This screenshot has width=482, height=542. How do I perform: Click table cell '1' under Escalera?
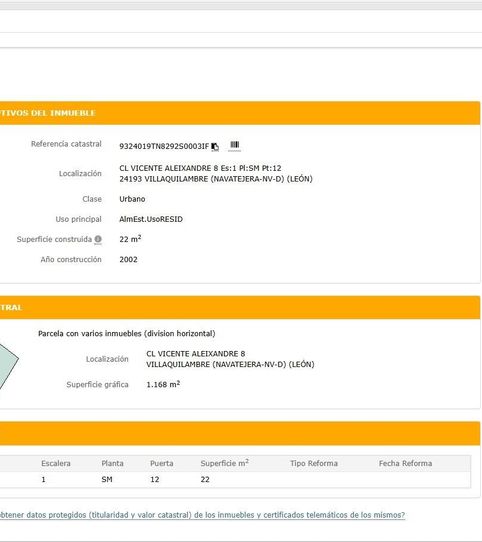[43, 480]
